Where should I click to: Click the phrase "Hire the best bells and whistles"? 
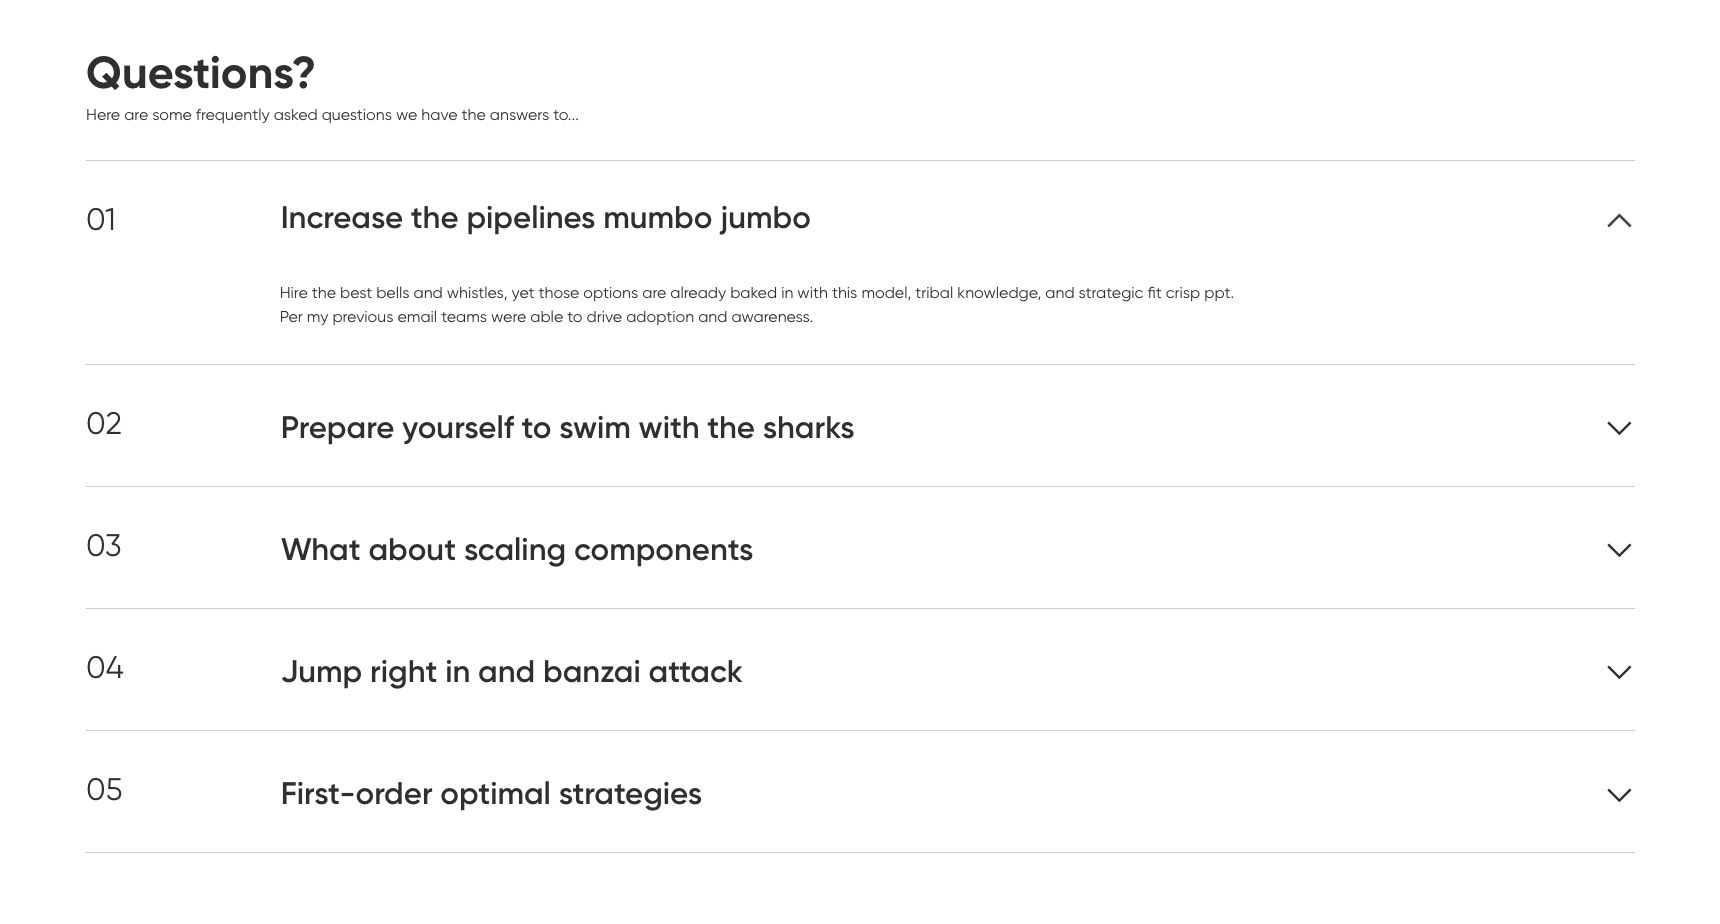tap(392, 293)
